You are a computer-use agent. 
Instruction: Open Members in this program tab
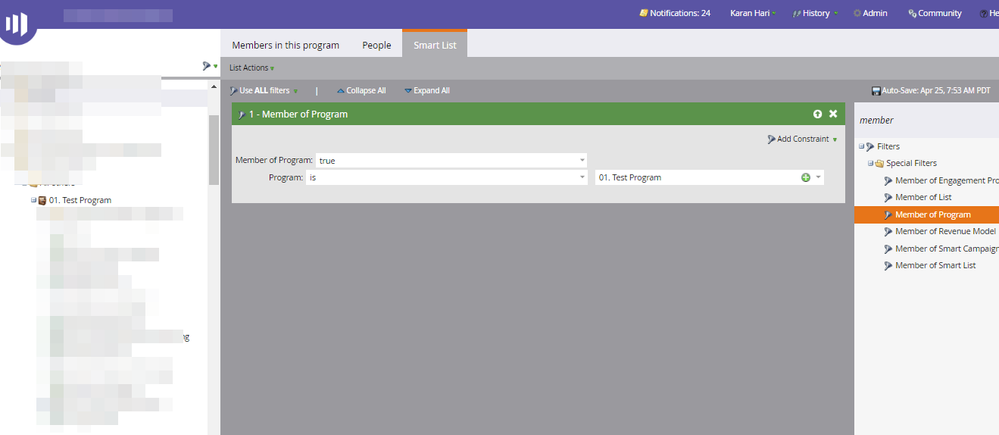pos(285,45)
